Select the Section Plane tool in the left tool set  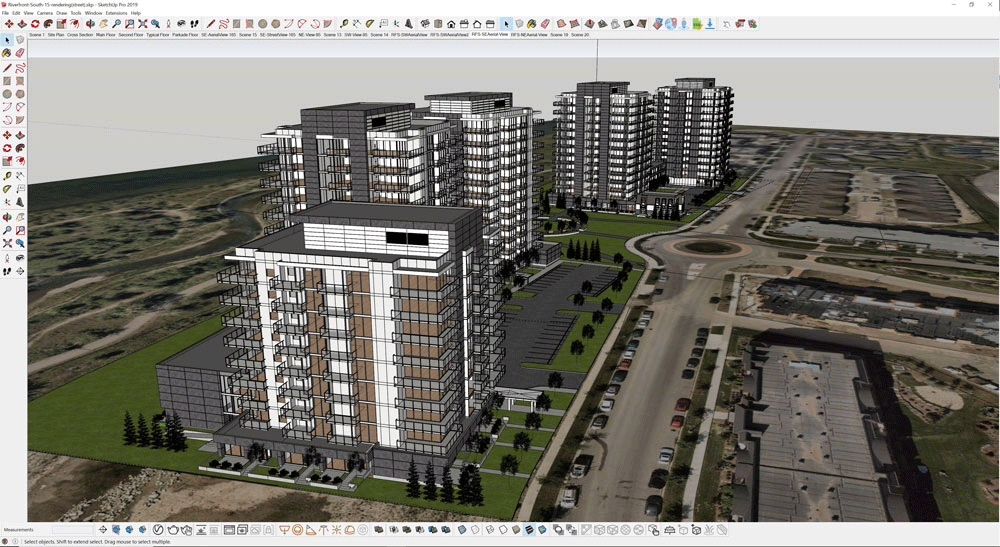click(x=20, y=271)
